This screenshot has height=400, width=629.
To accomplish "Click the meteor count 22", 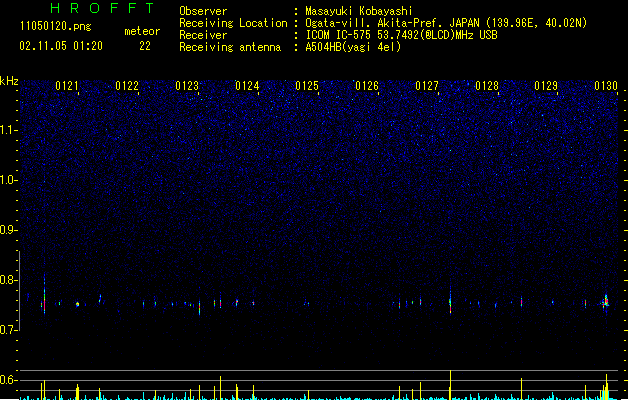I will tap(145, 46).
